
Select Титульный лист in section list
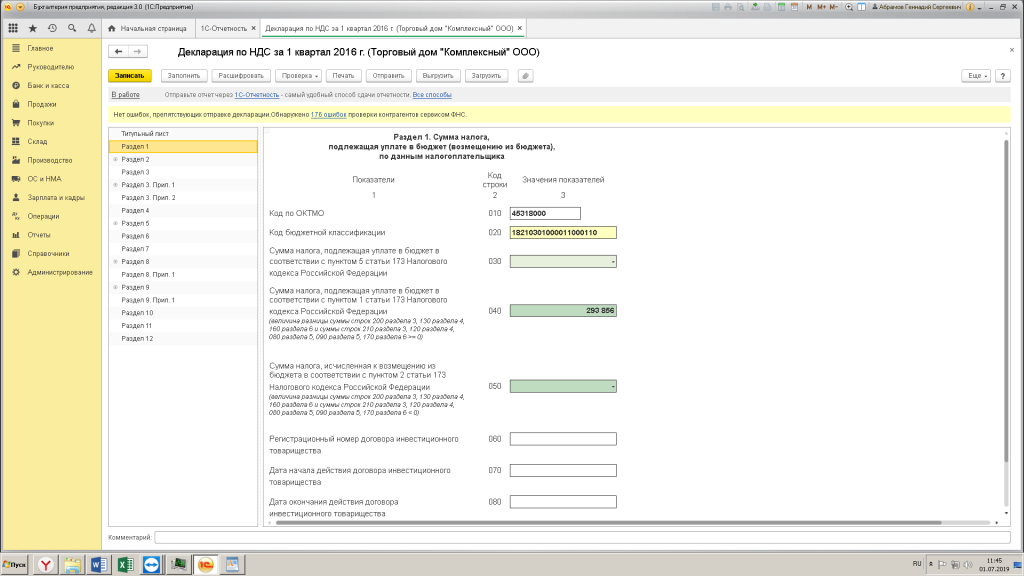pyautogui.click(x=183, y=133)
